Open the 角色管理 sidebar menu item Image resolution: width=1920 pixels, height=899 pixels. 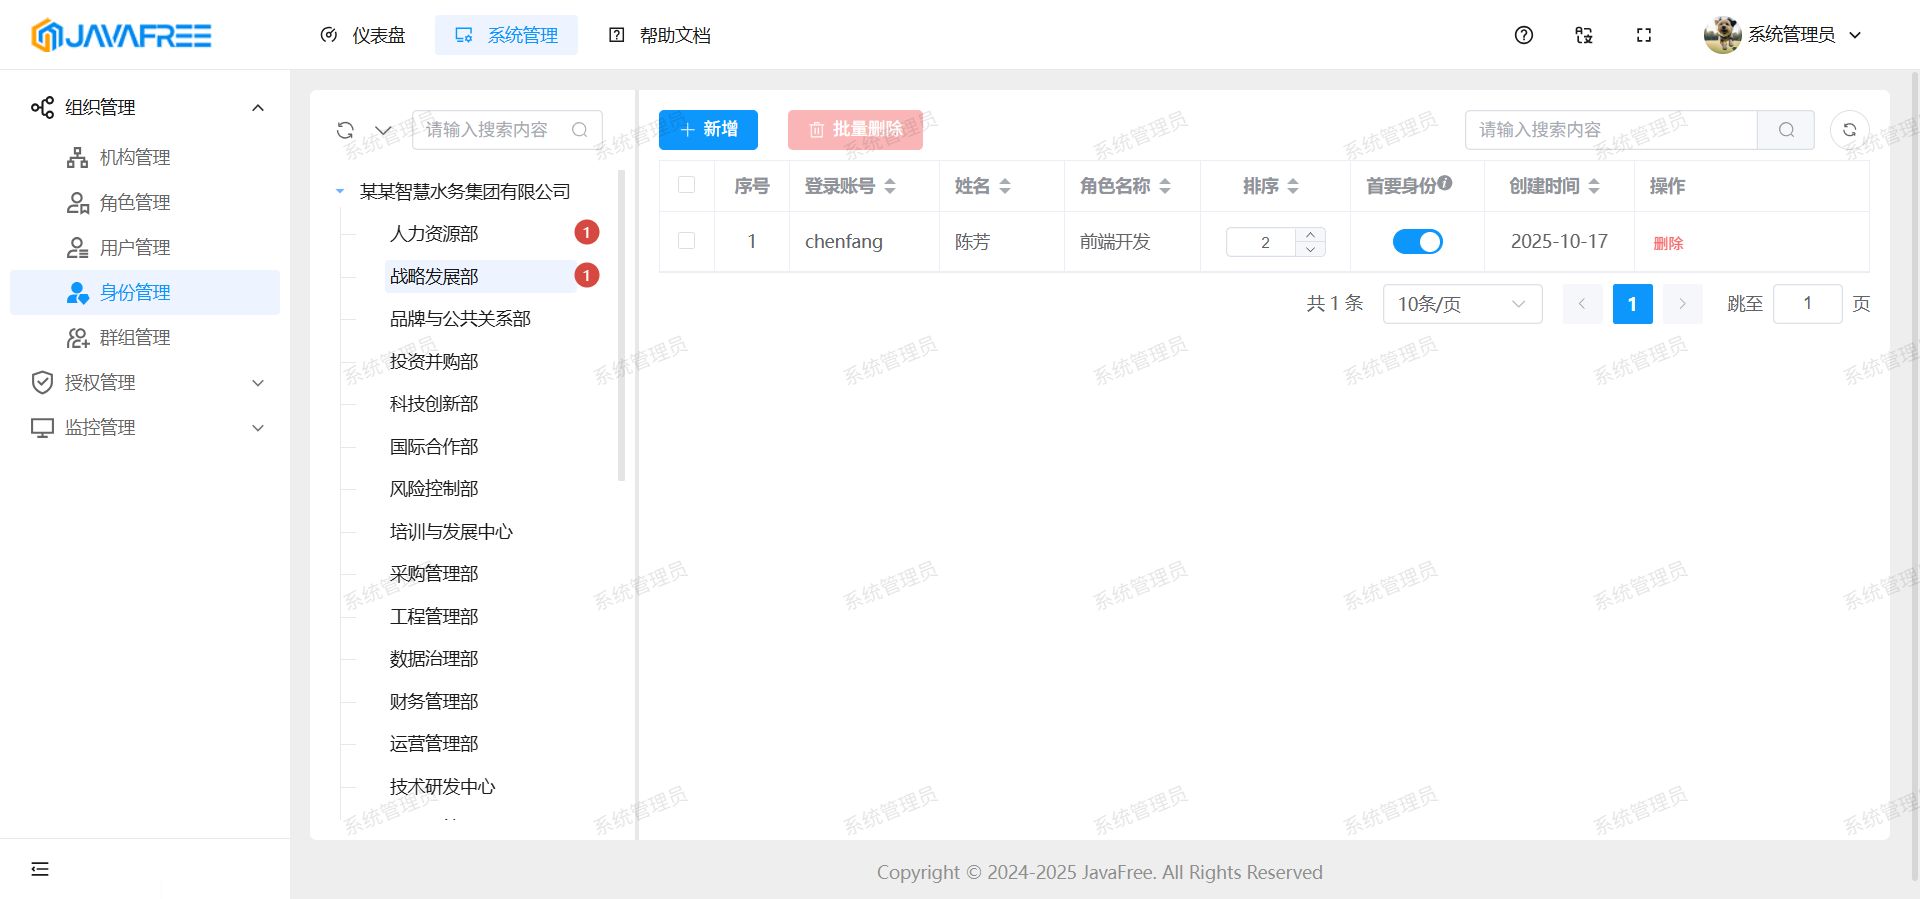click(135, 203)
